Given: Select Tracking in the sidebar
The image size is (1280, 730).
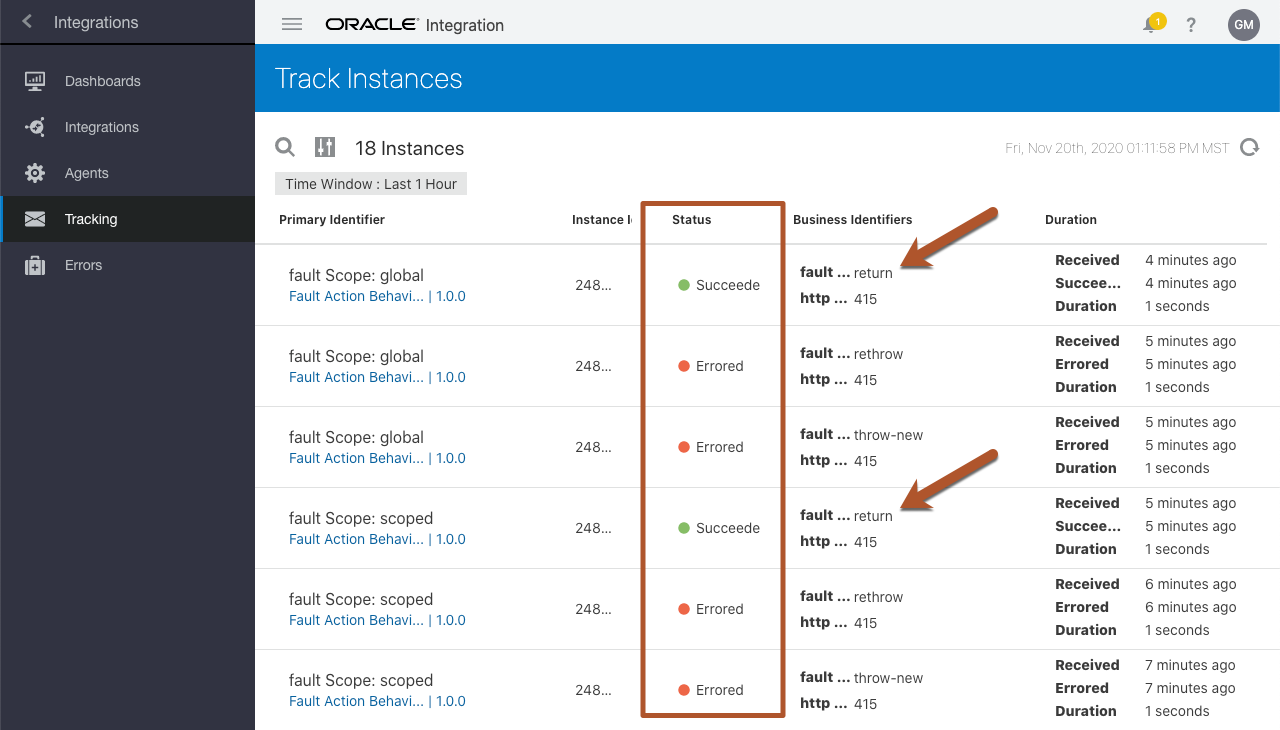Looking at the screenshot, I should [x=90, y=219].
